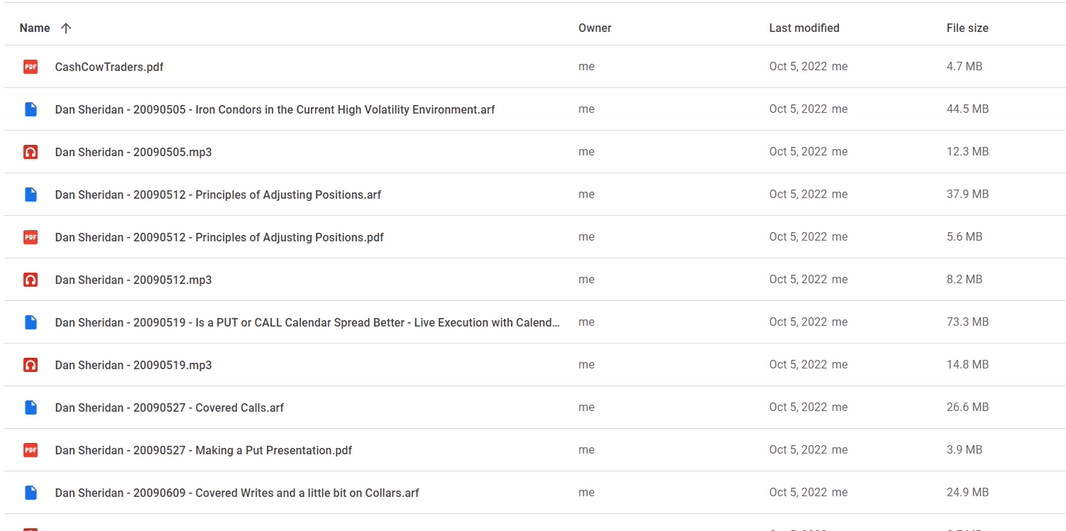Click the PDF icon for Making a Put Presentation.pdf
The width and height of the screenshot is (1066, 531).
[x=31, y=450]
